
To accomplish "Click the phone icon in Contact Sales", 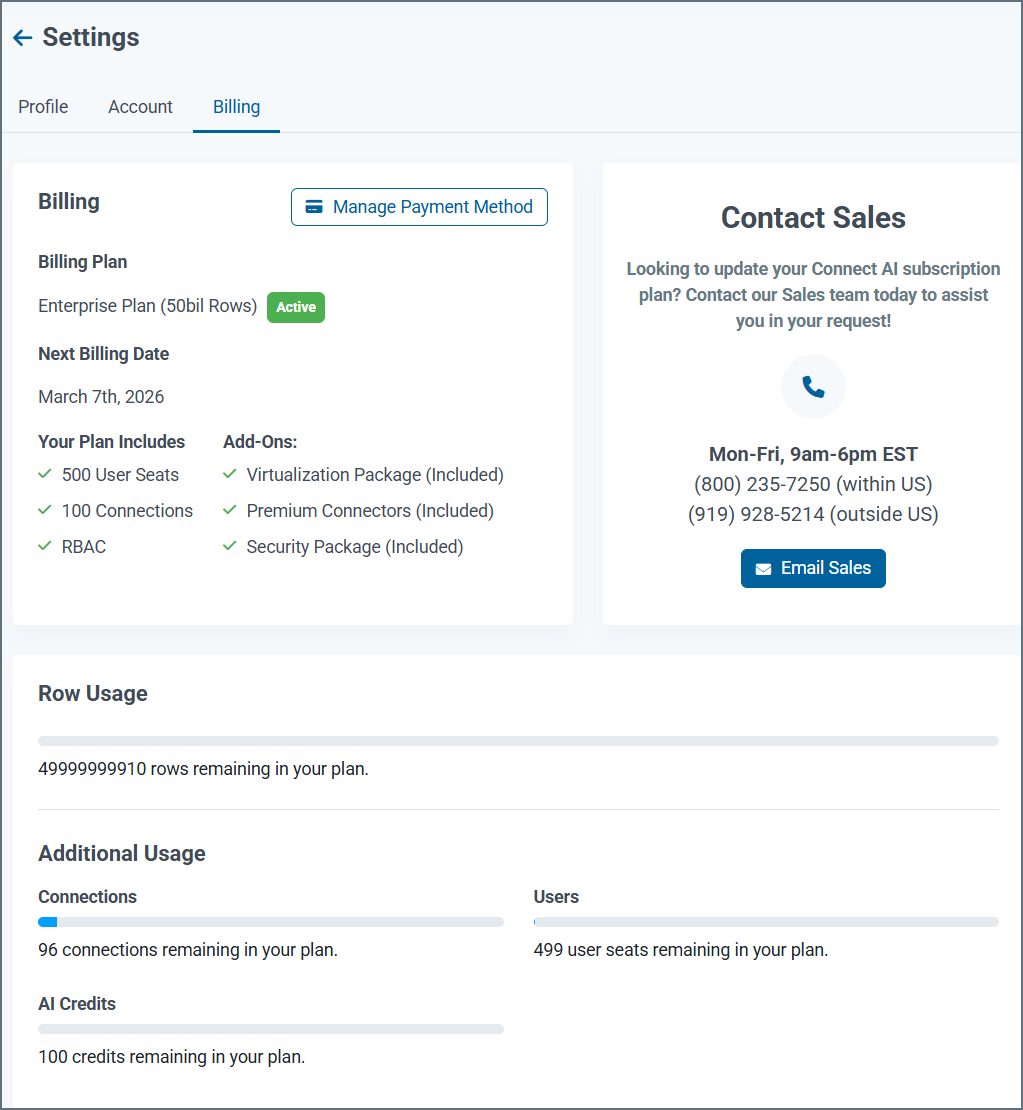I will tap(813, 386).
